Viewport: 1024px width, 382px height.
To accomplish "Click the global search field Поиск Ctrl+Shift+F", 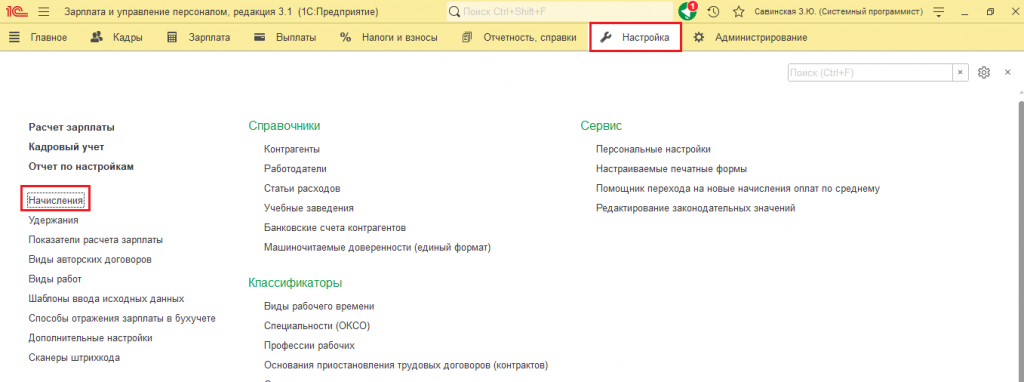I will click(560, 12).
